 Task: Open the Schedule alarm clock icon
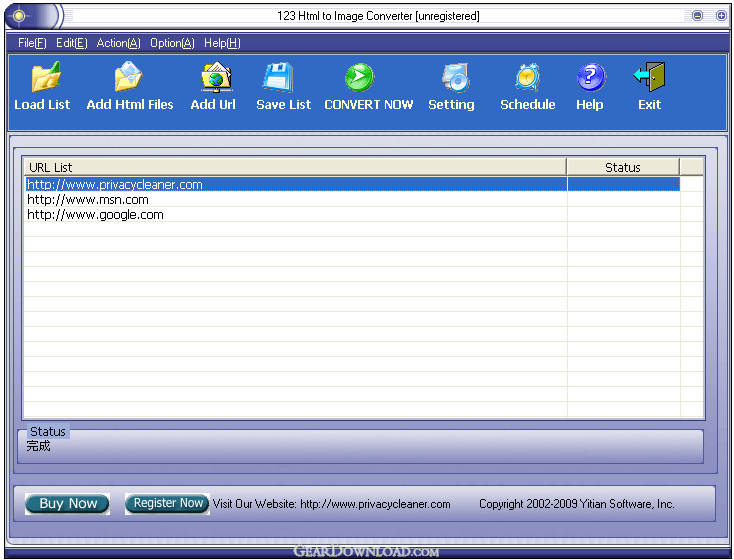[x=528, y=77]
